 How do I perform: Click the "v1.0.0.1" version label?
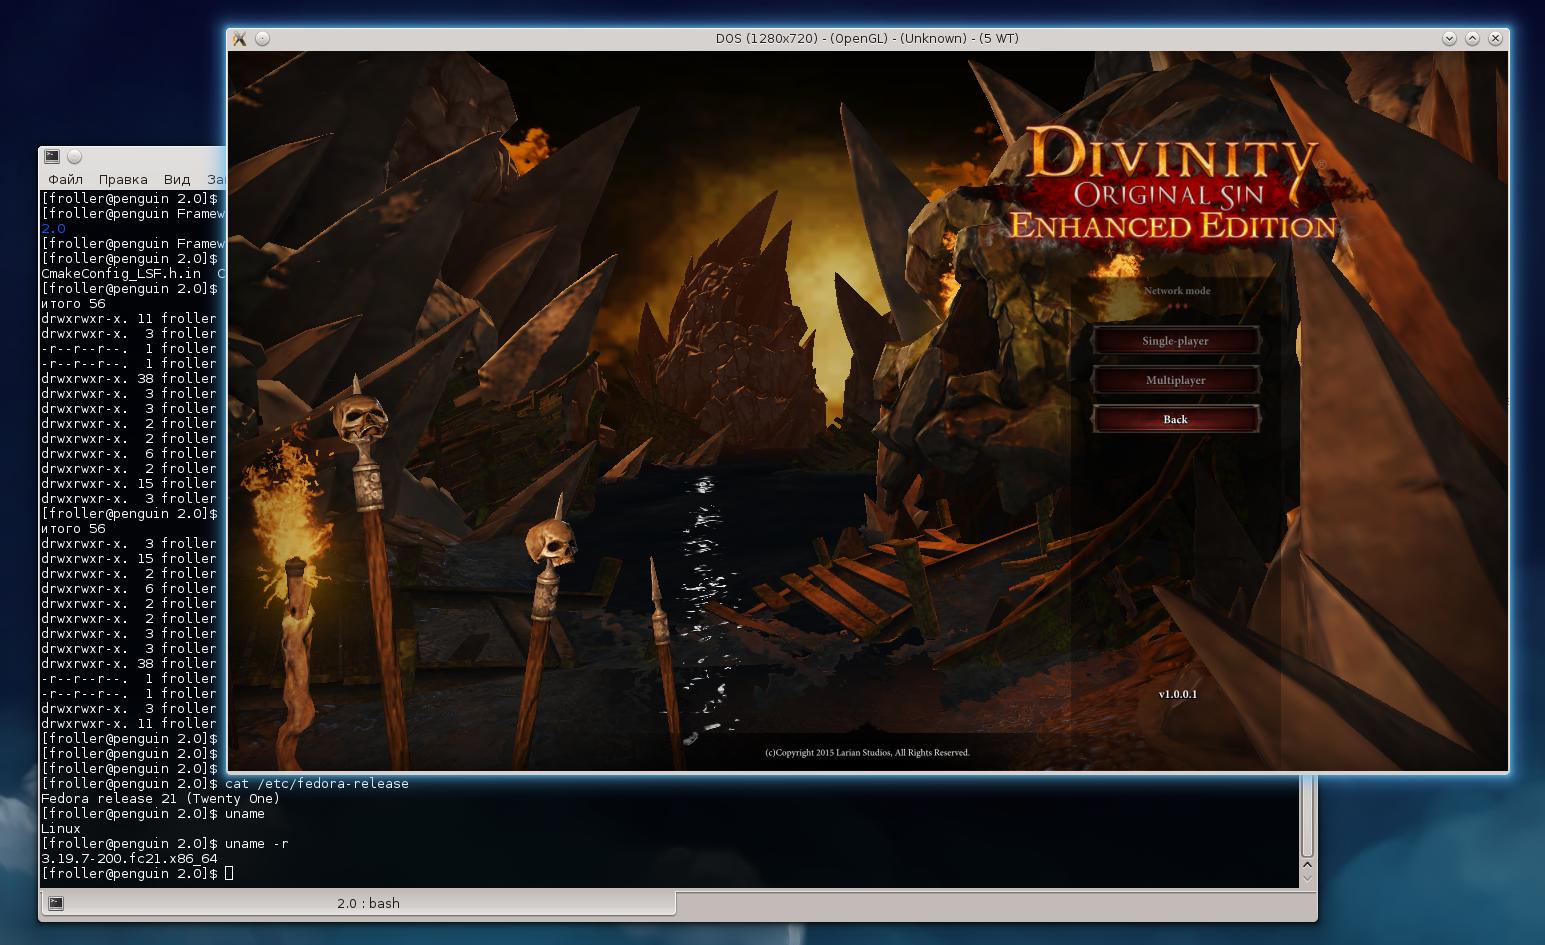(1178, 694)
